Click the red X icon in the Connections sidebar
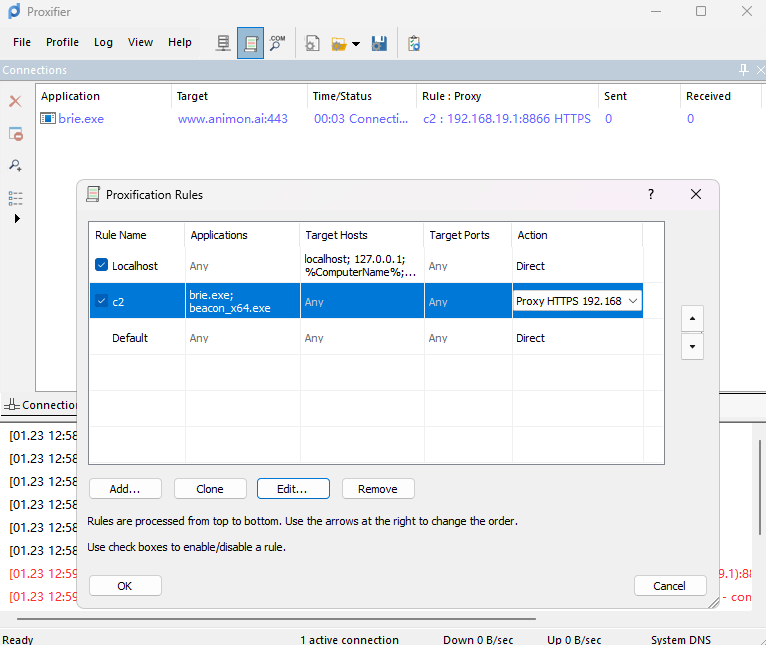The width and height of the screenshot is (766, 645). 15,102
